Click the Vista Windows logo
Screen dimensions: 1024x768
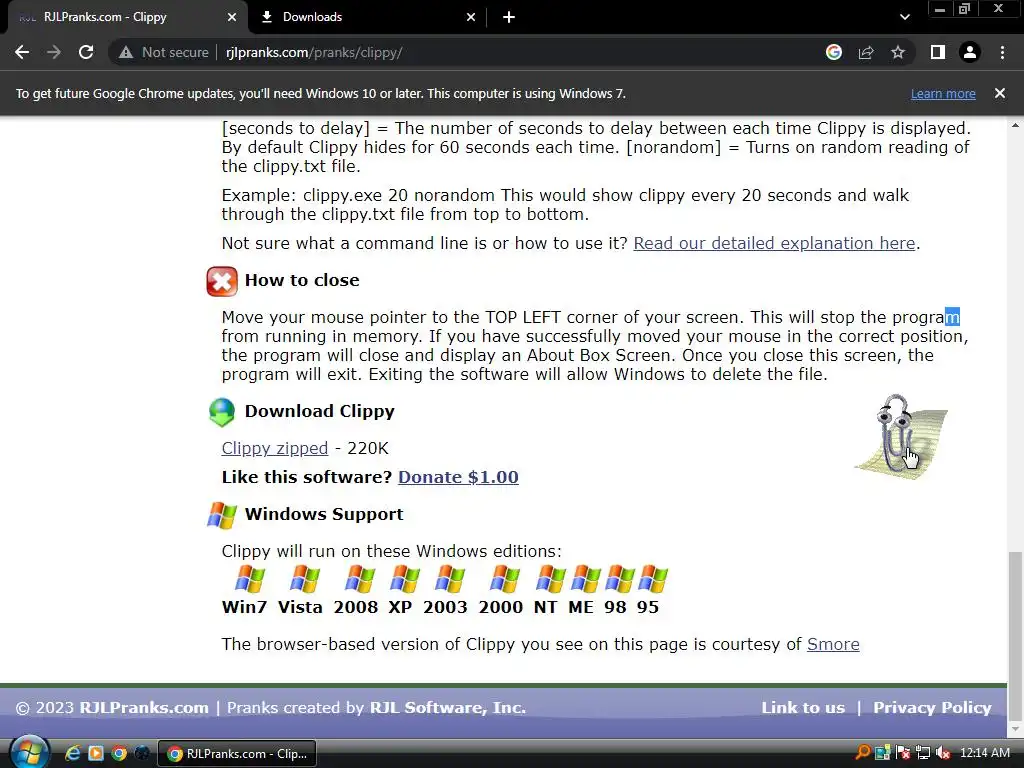tap(305, 579)
